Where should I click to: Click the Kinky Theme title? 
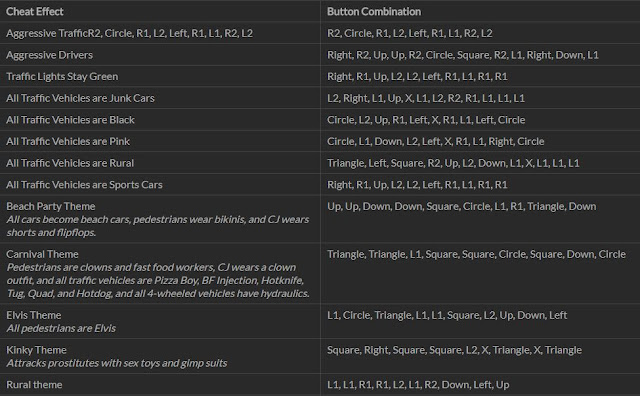(x=36, y=350)
